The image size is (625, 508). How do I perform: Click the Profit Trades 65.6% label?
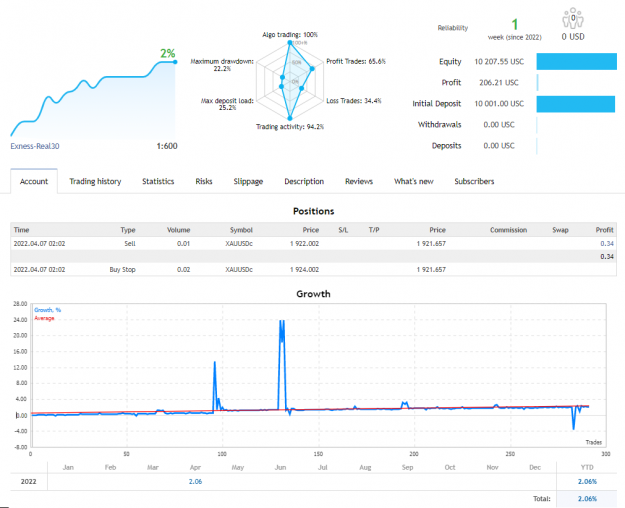356,61
